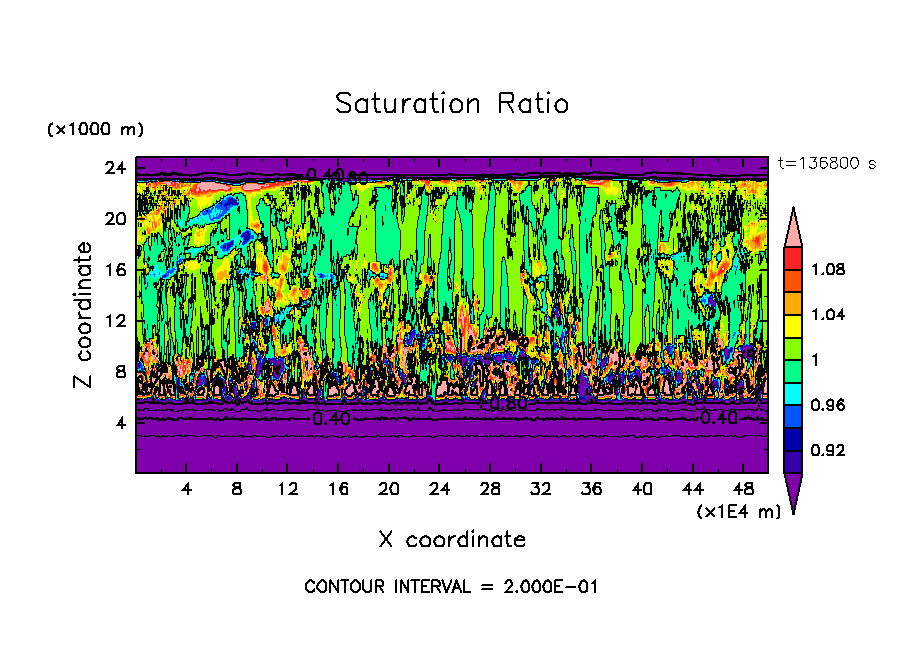Click the t=136800 s timestamp label
The image size is (904, 654).
[827, 164]
